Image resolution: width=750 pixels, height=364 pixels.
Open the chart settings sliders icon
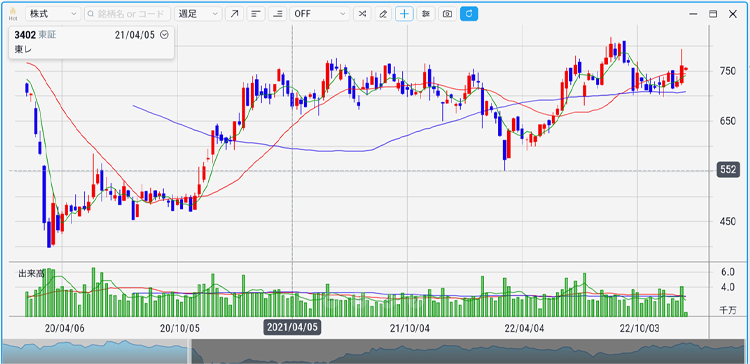(425, 13)
